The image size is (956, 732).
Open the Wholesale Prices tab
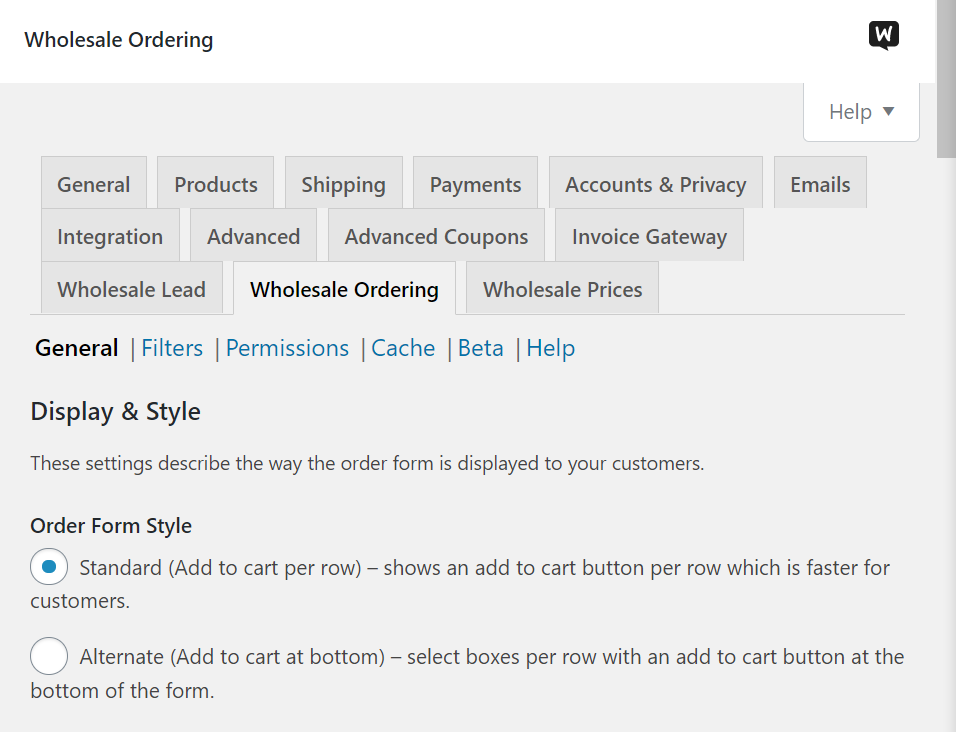[562, 289]
